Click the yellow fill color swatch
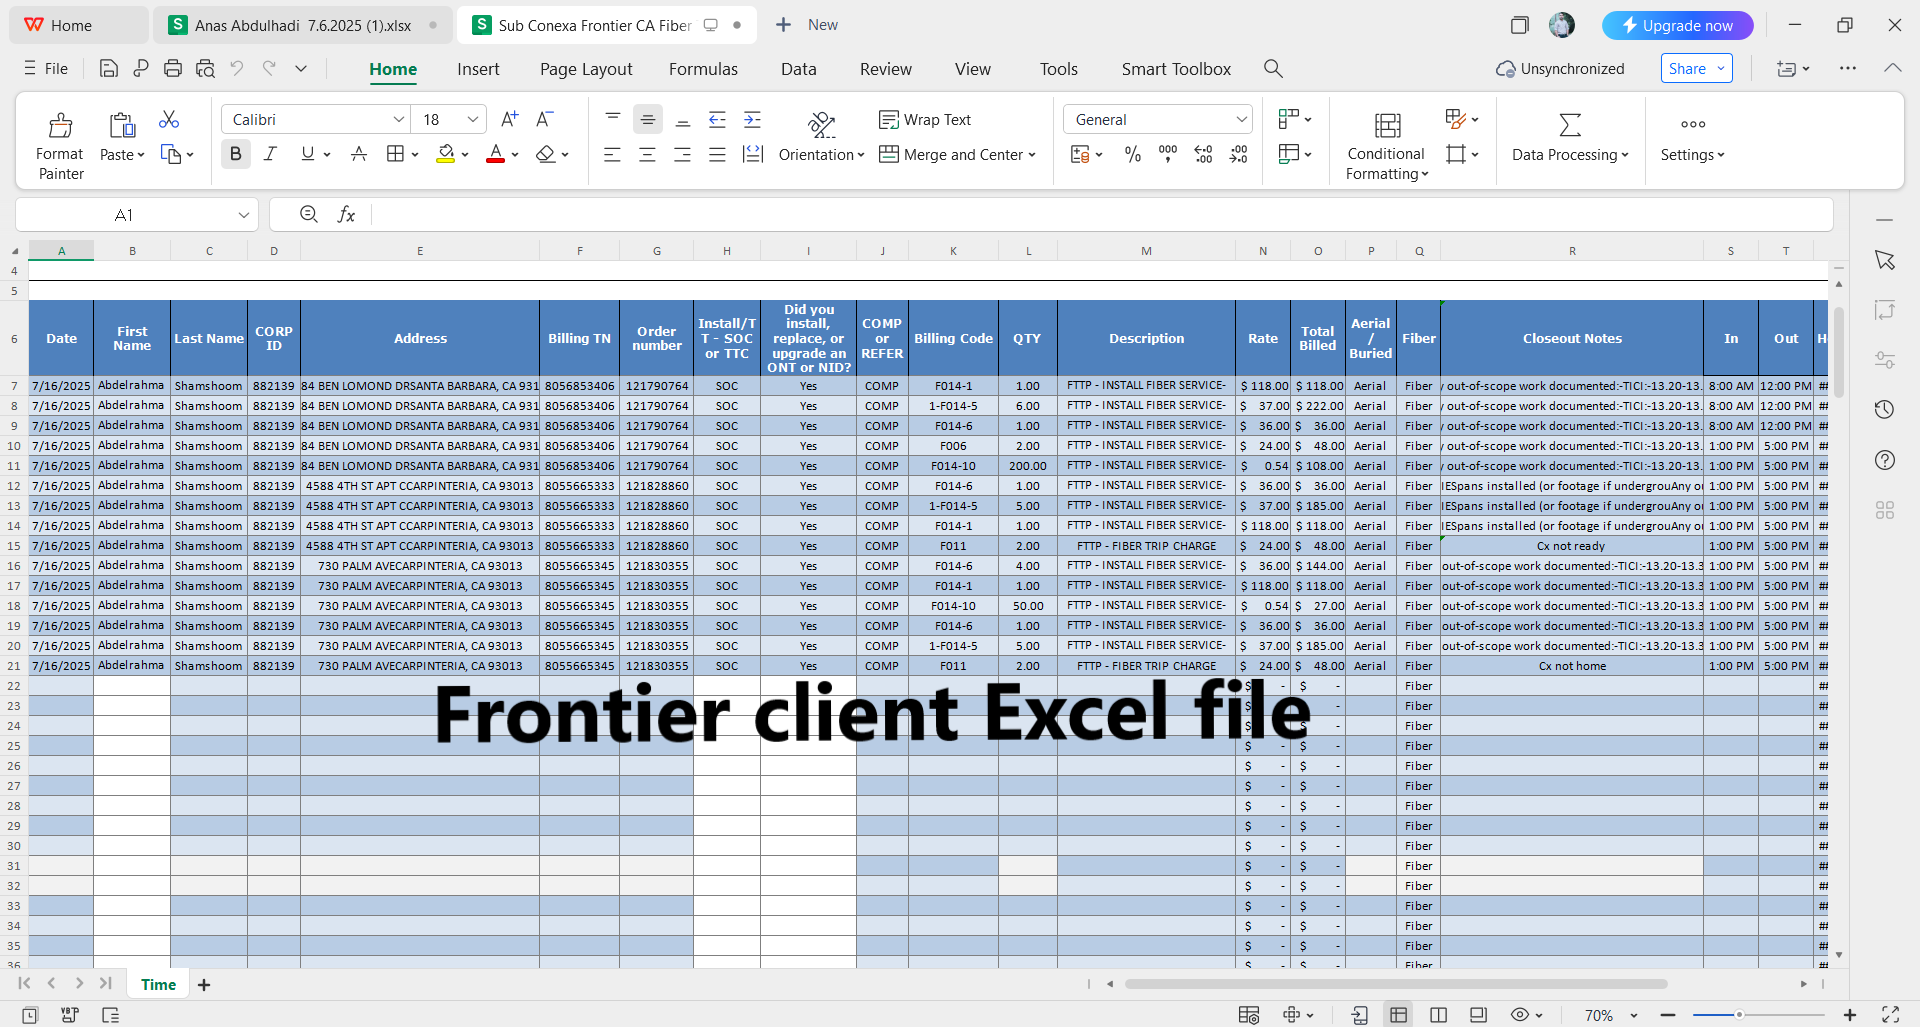 [446, 154]
